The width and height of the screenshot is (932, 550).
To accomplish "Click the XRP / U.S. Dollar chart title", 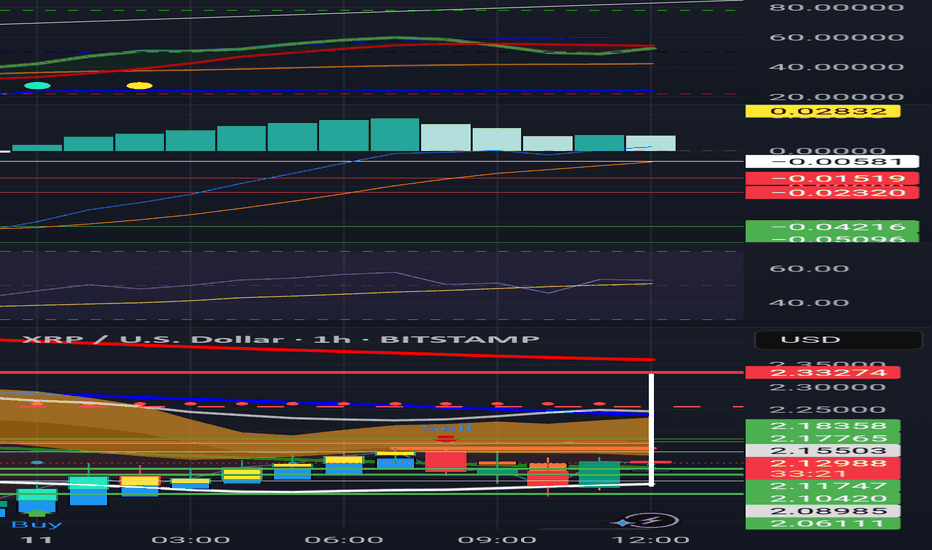I will [x=281, y=339].
